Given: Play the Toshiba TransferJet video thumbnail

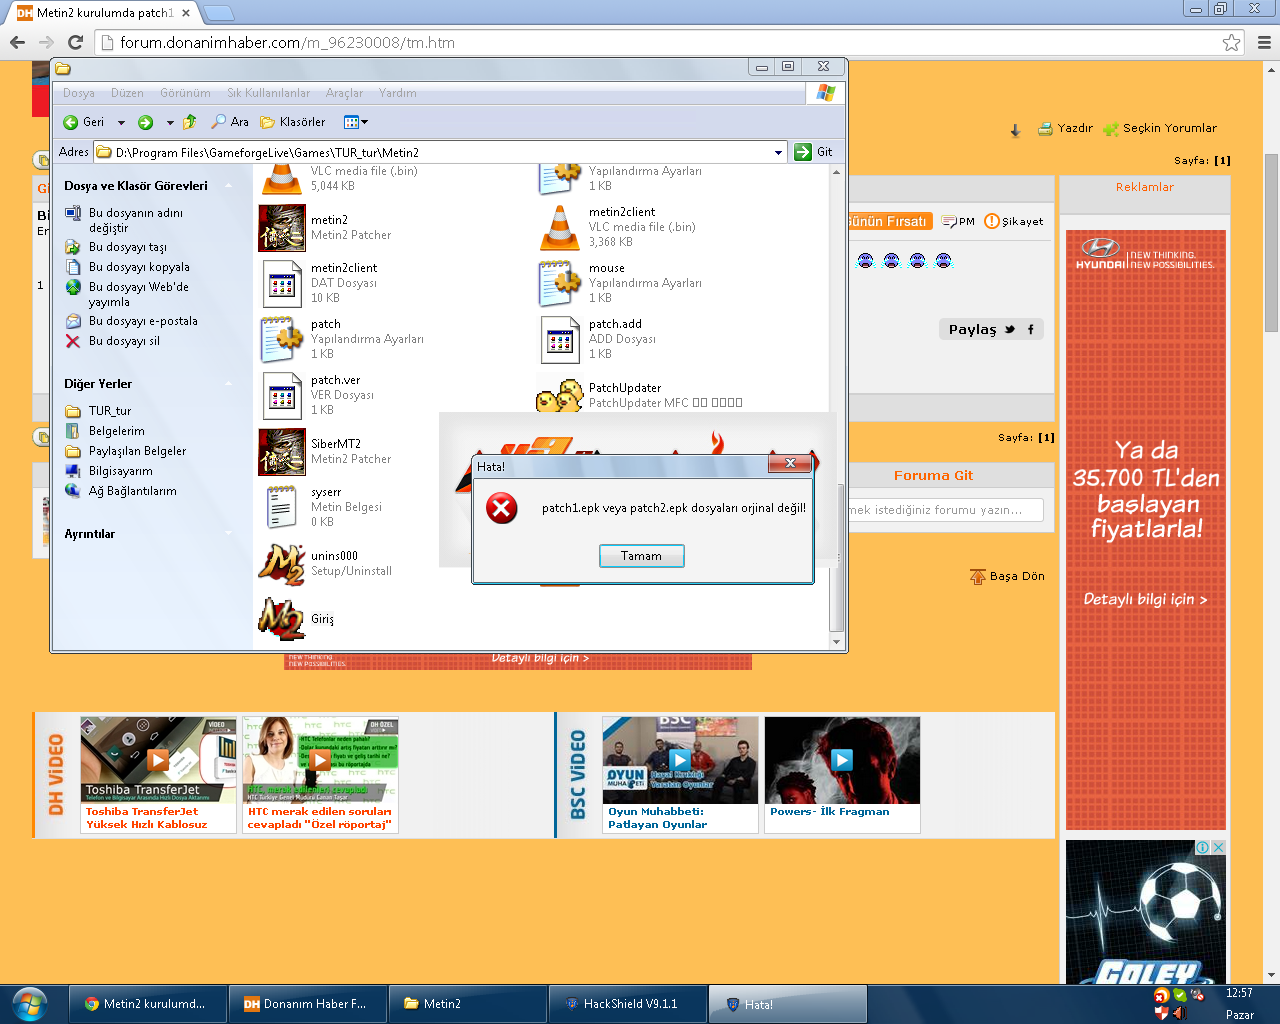Looking at the screenshot, I should [x=158, y=760].
